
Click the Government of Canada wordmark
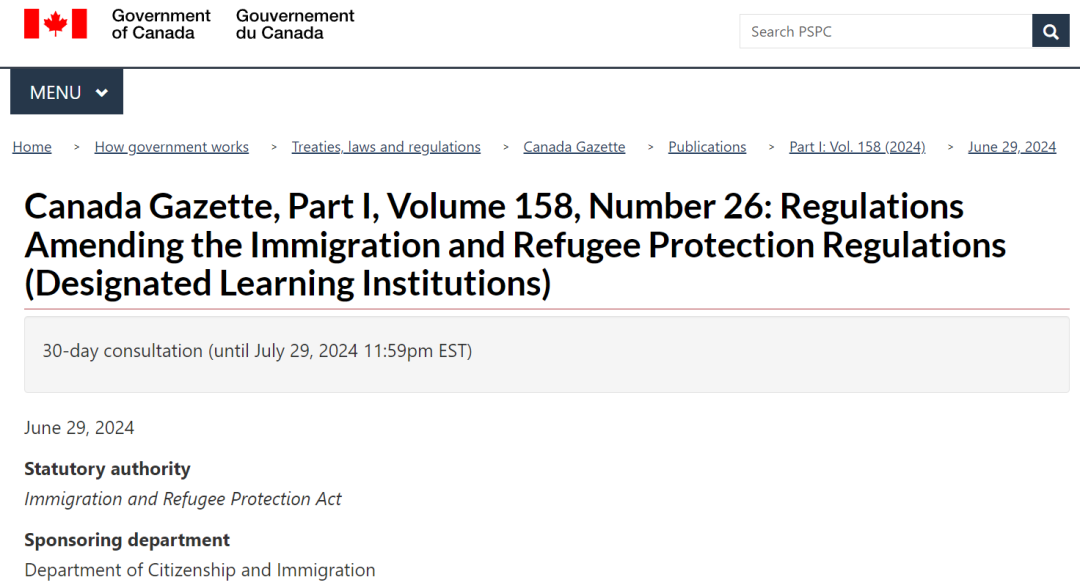pos(161,24)
